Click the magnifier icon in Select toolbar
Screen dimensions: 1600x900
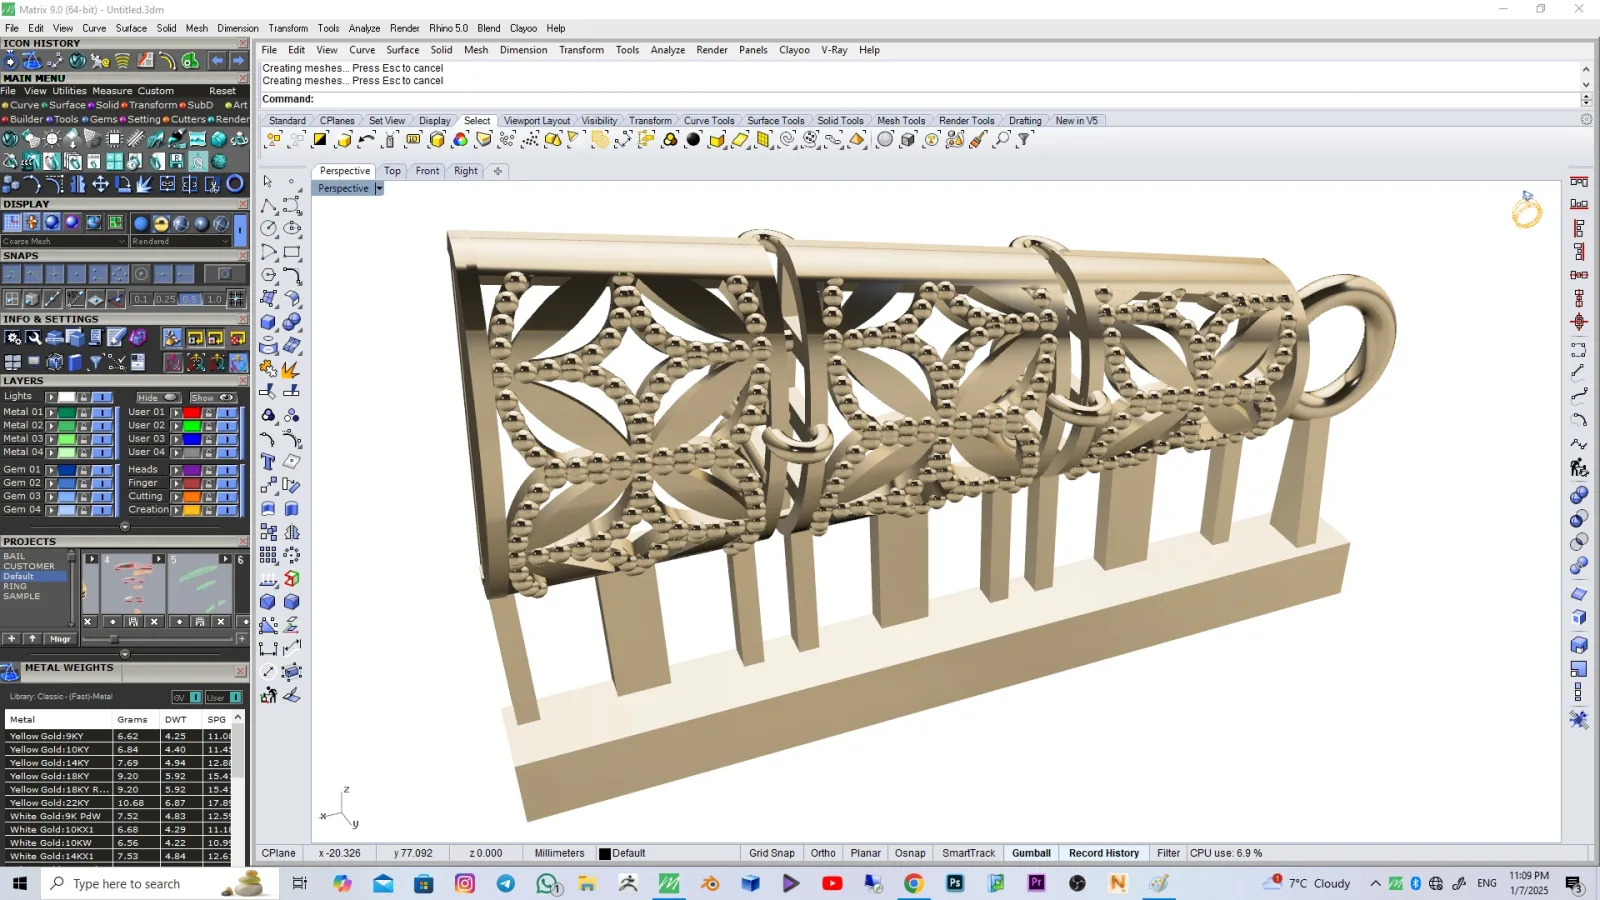1001,140
